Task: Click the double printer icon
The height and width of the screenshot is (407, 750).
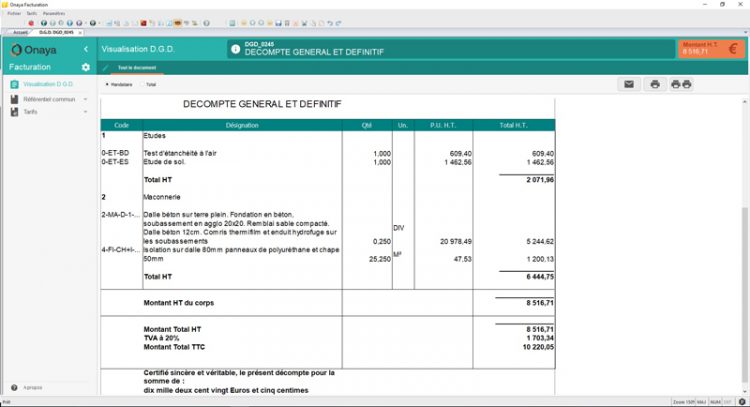Action: pos(681,84)
